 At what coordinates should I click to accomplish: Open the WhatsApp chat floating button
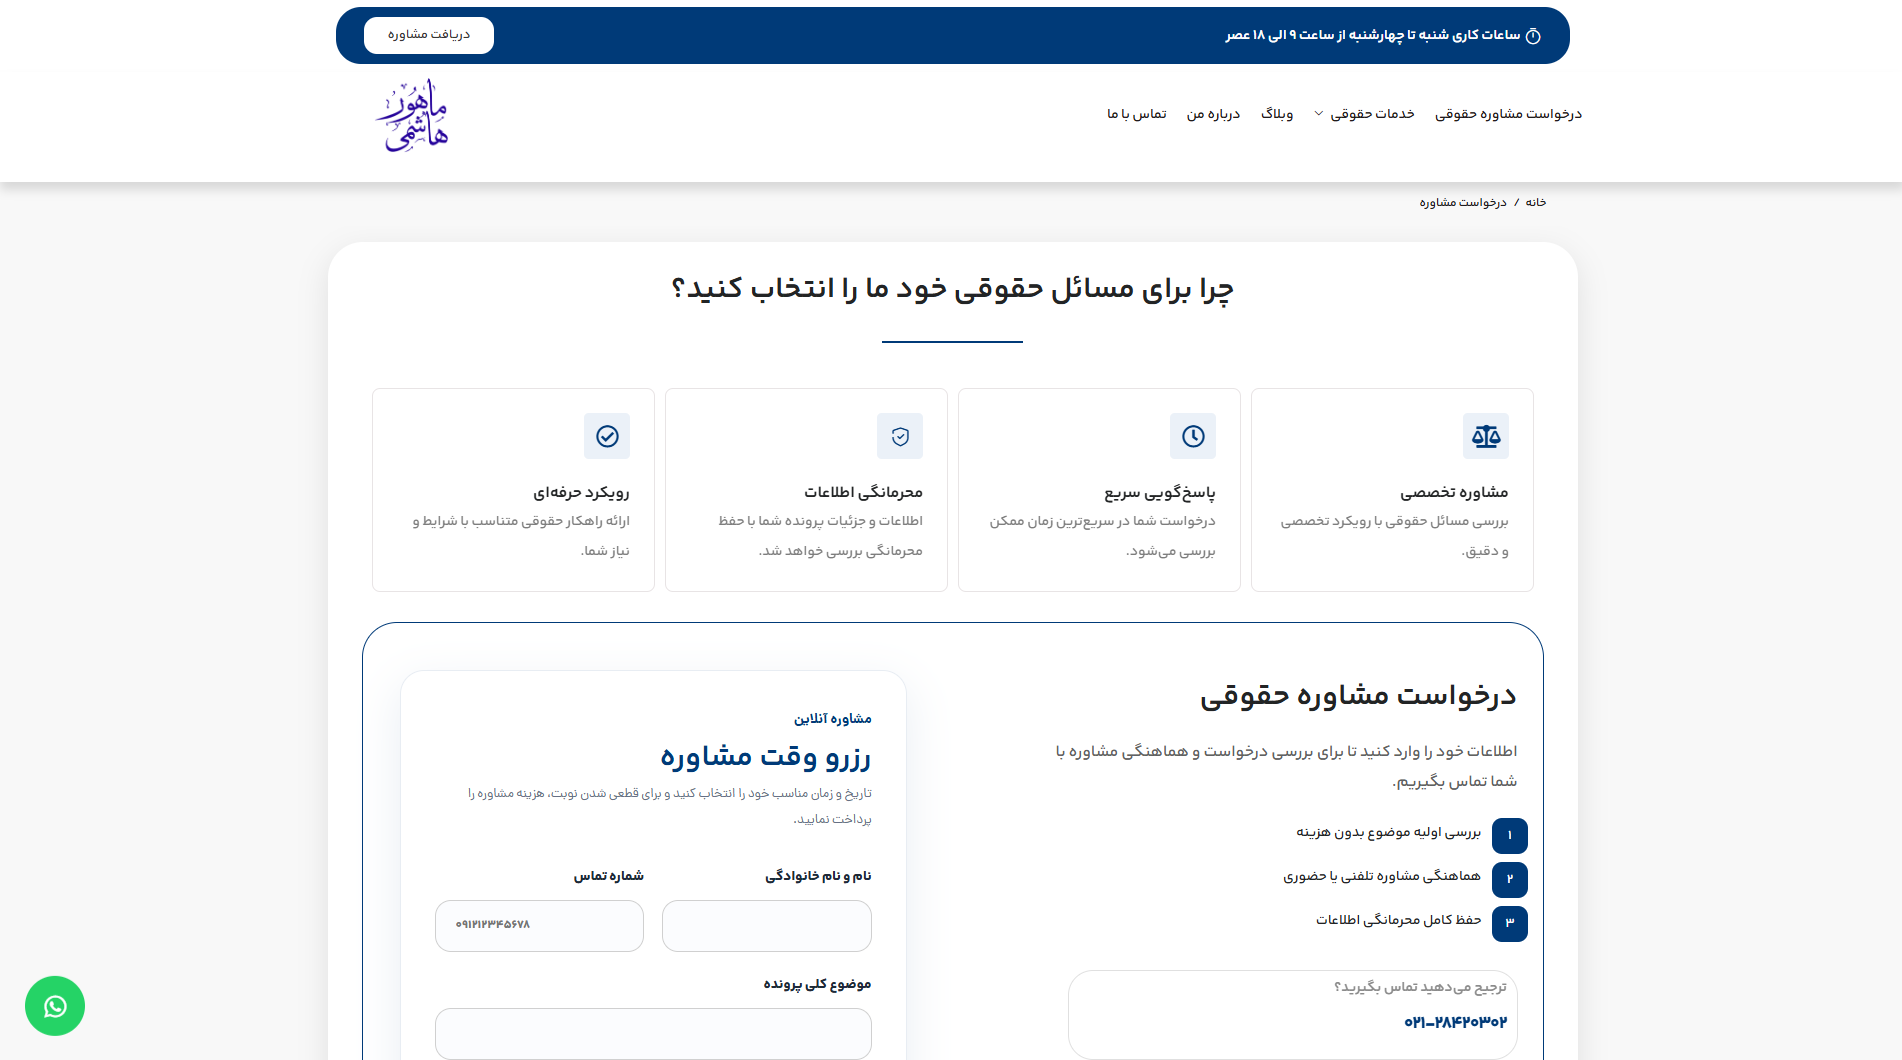[x=55, y=1006]
